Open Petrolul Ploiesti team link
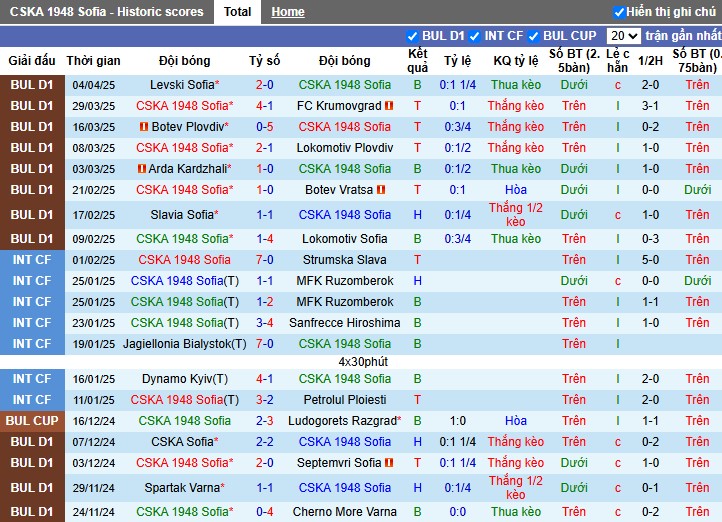Image resolution: width=722 pixels, height=522 pixels. coord(344,400)
